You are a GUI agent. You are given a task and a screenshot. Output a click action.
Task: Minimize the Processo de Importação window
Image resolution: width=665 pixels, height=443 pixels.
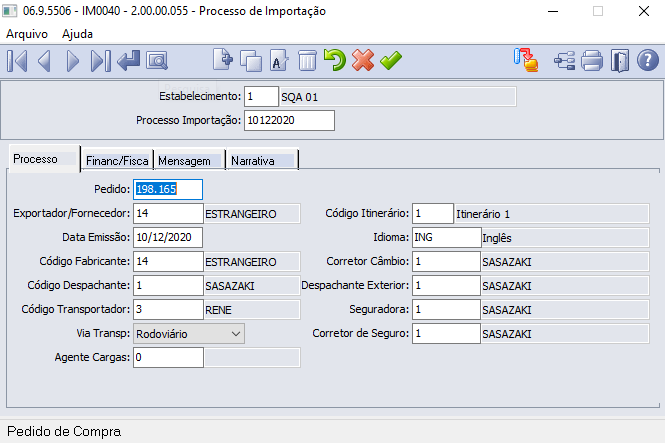pos(553,11)
